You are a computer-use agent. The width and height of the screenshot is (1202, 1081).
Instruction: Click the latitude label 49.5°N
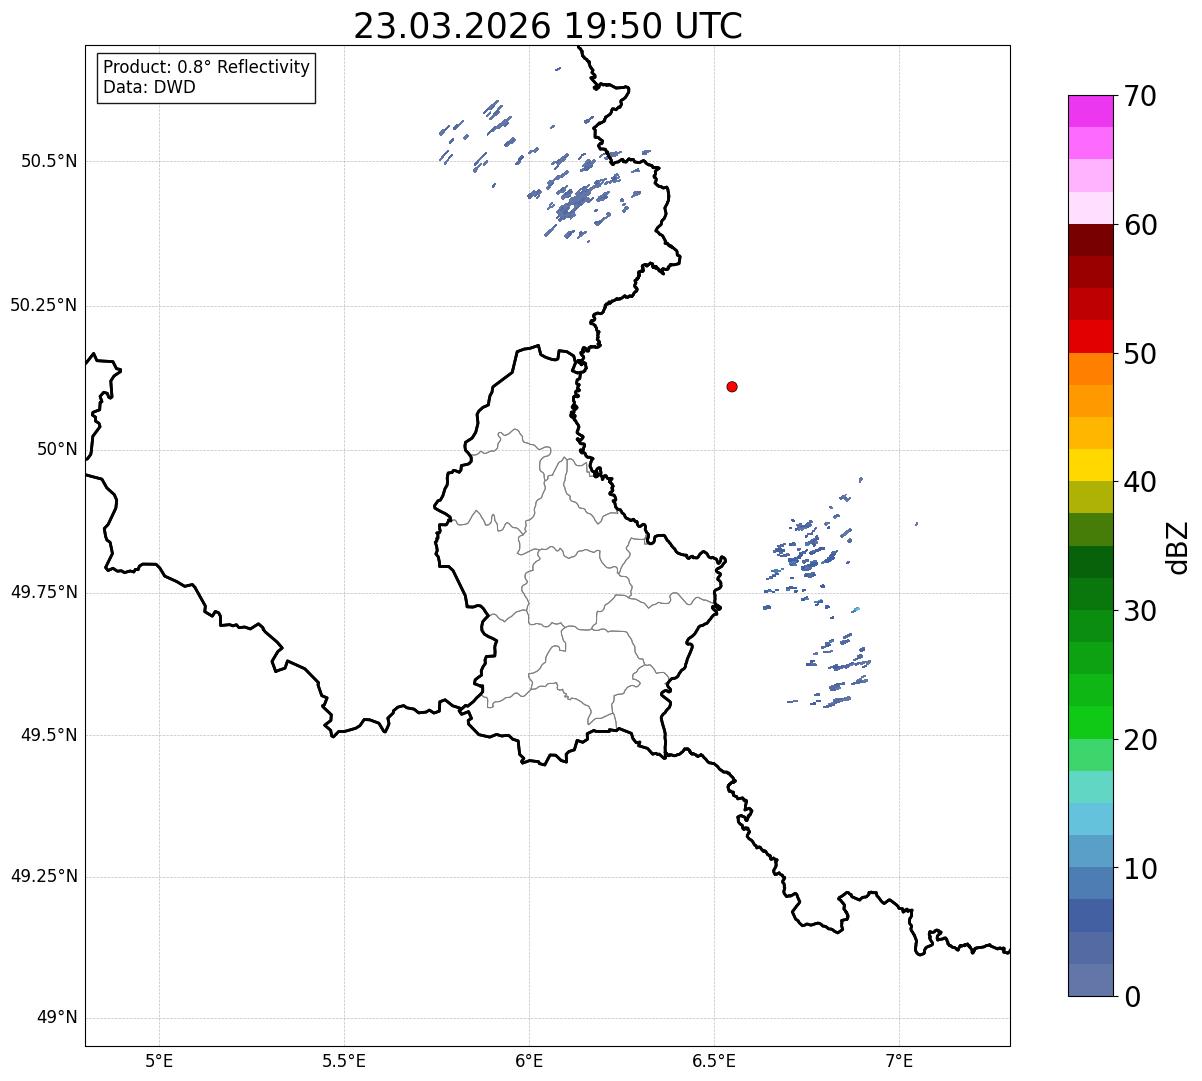pos(48,735)
